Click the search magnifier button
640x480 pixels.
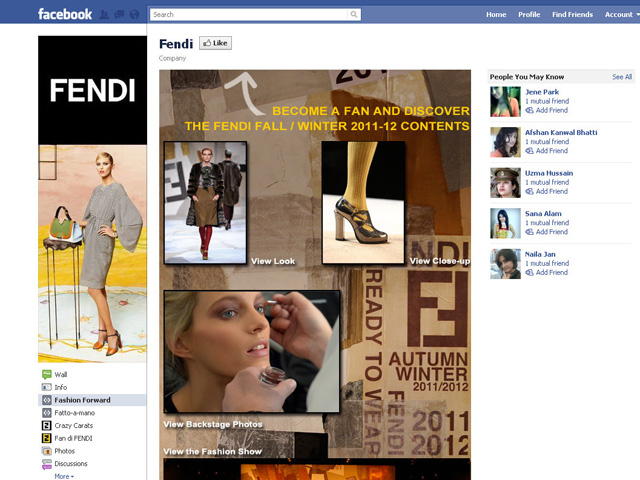pyautogui.click(x=353, y=15)
